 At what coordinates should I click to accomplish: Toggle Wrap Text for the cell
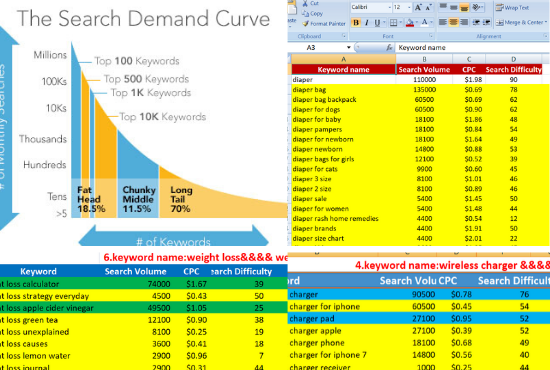pos(512,7)
